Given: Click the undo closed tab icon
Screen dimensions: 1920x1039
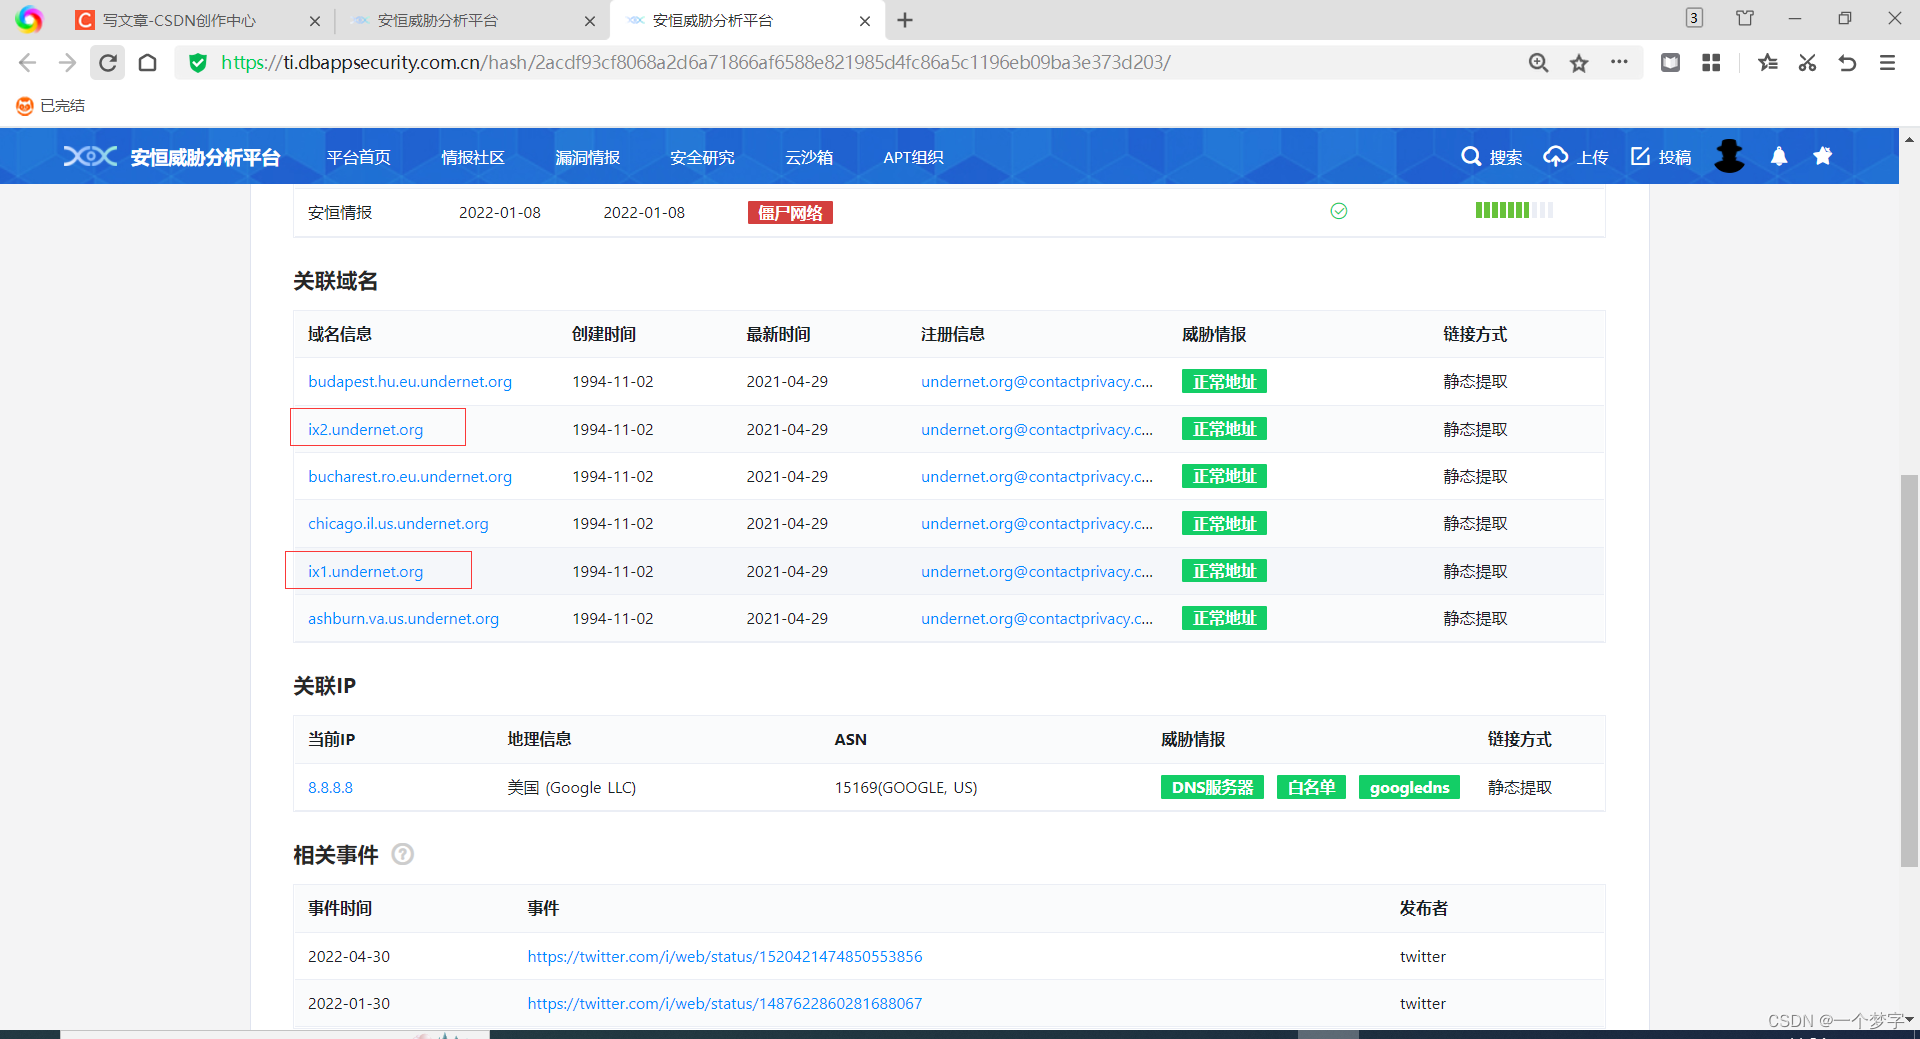Looking at the screenshot, I should coord(1847,63).
